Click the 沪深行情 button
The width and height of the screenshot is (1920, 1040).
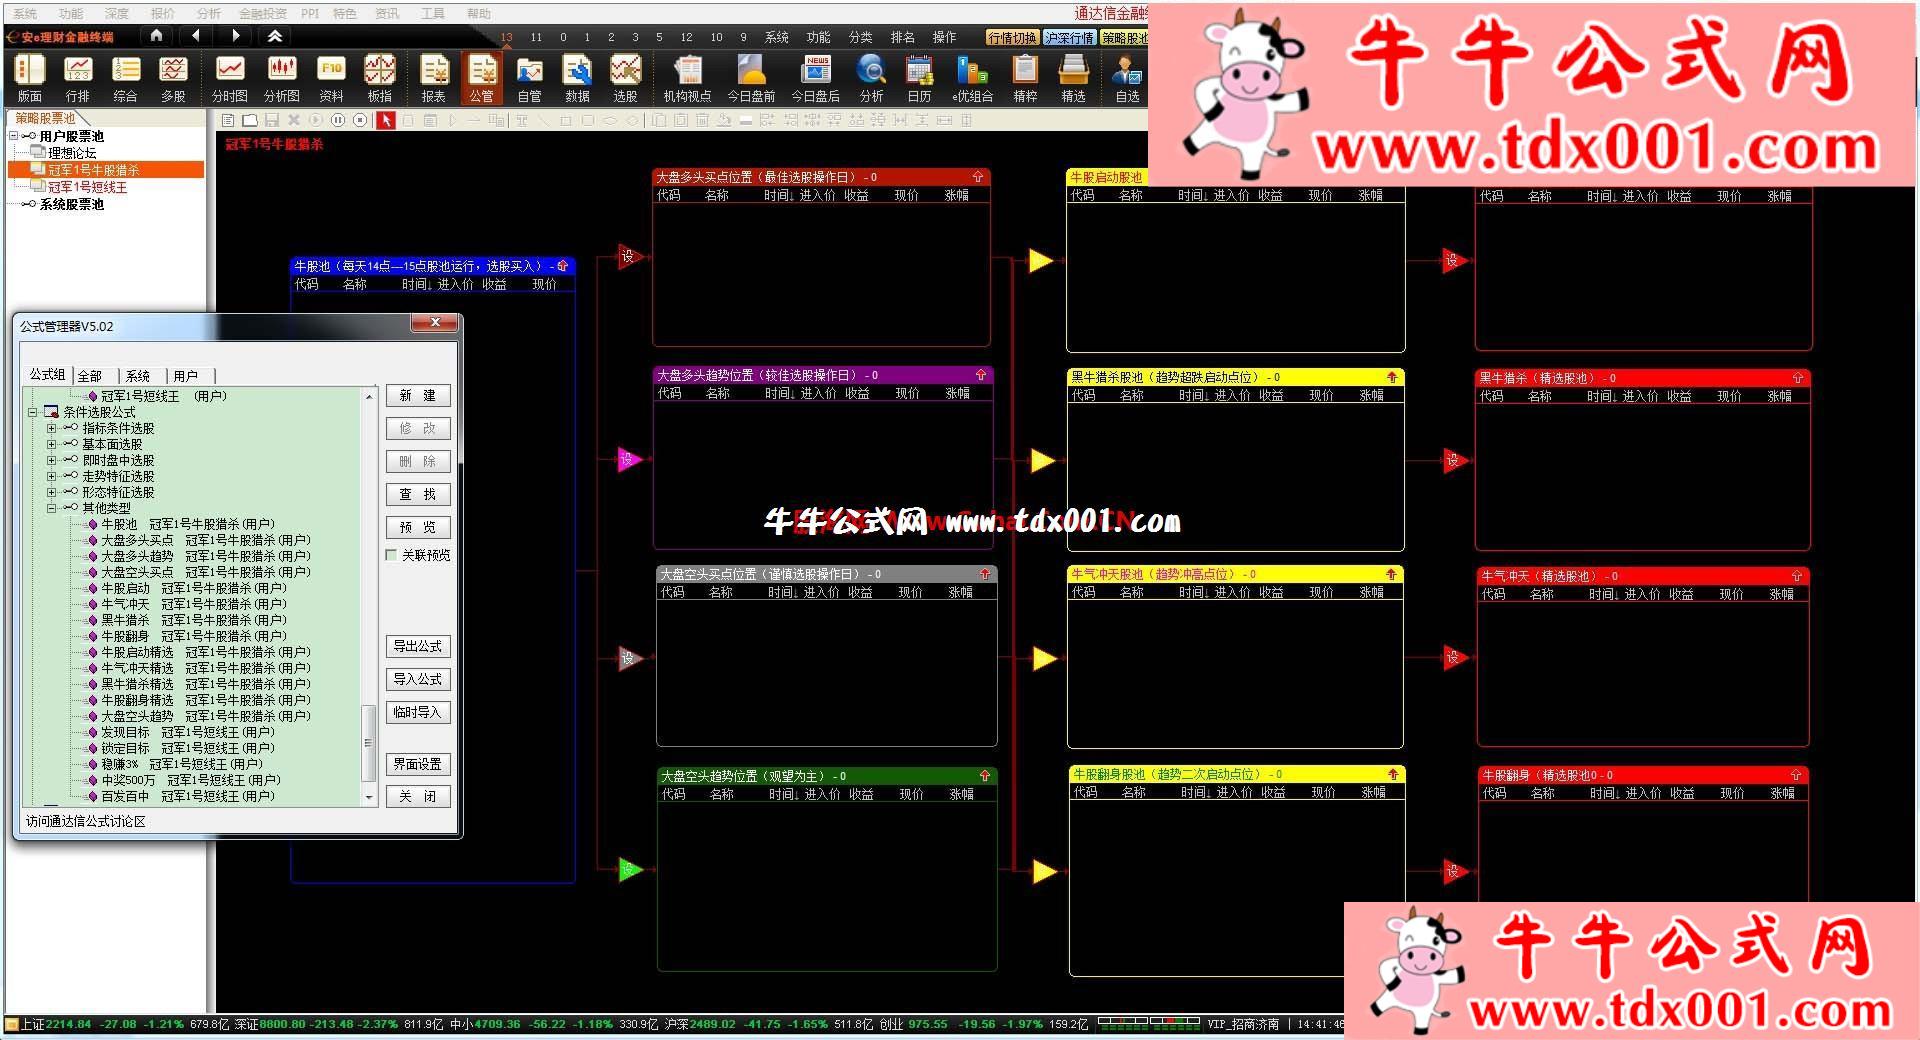[1069, 37]
